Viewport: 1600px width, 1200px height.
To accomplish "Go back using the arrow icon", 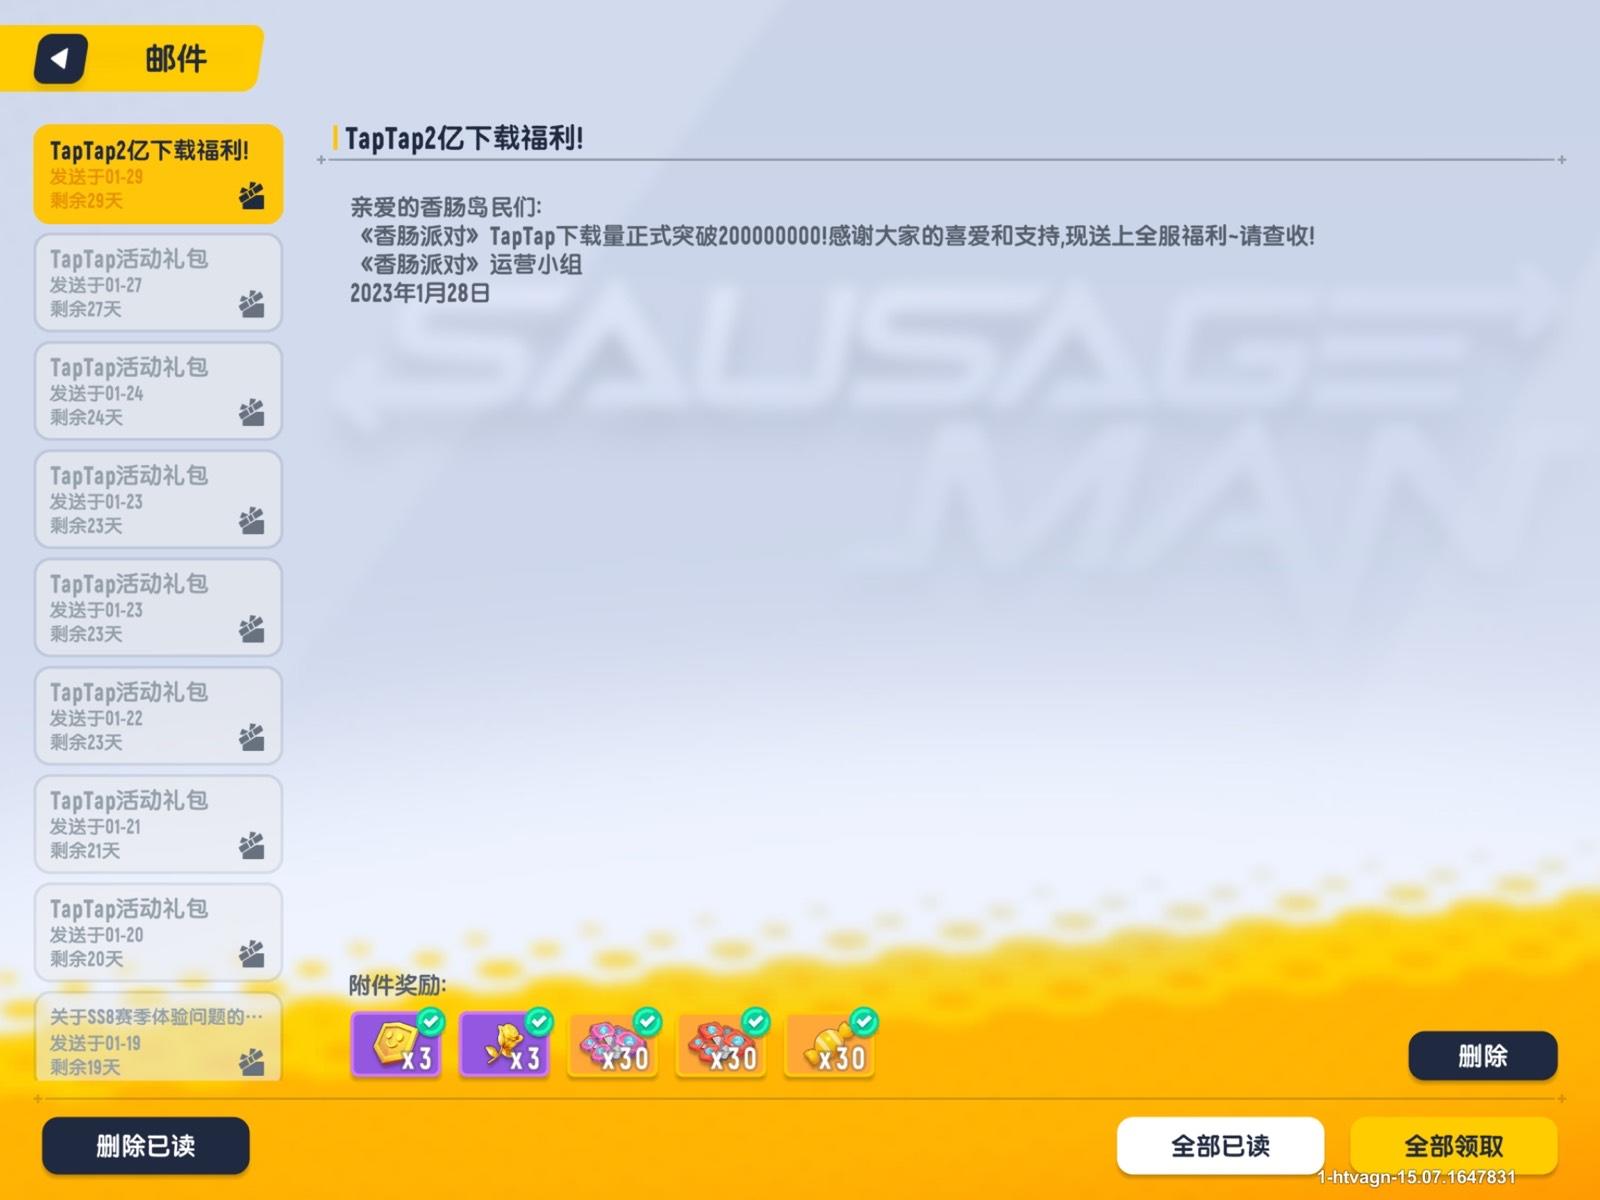I will pos(61,59).
